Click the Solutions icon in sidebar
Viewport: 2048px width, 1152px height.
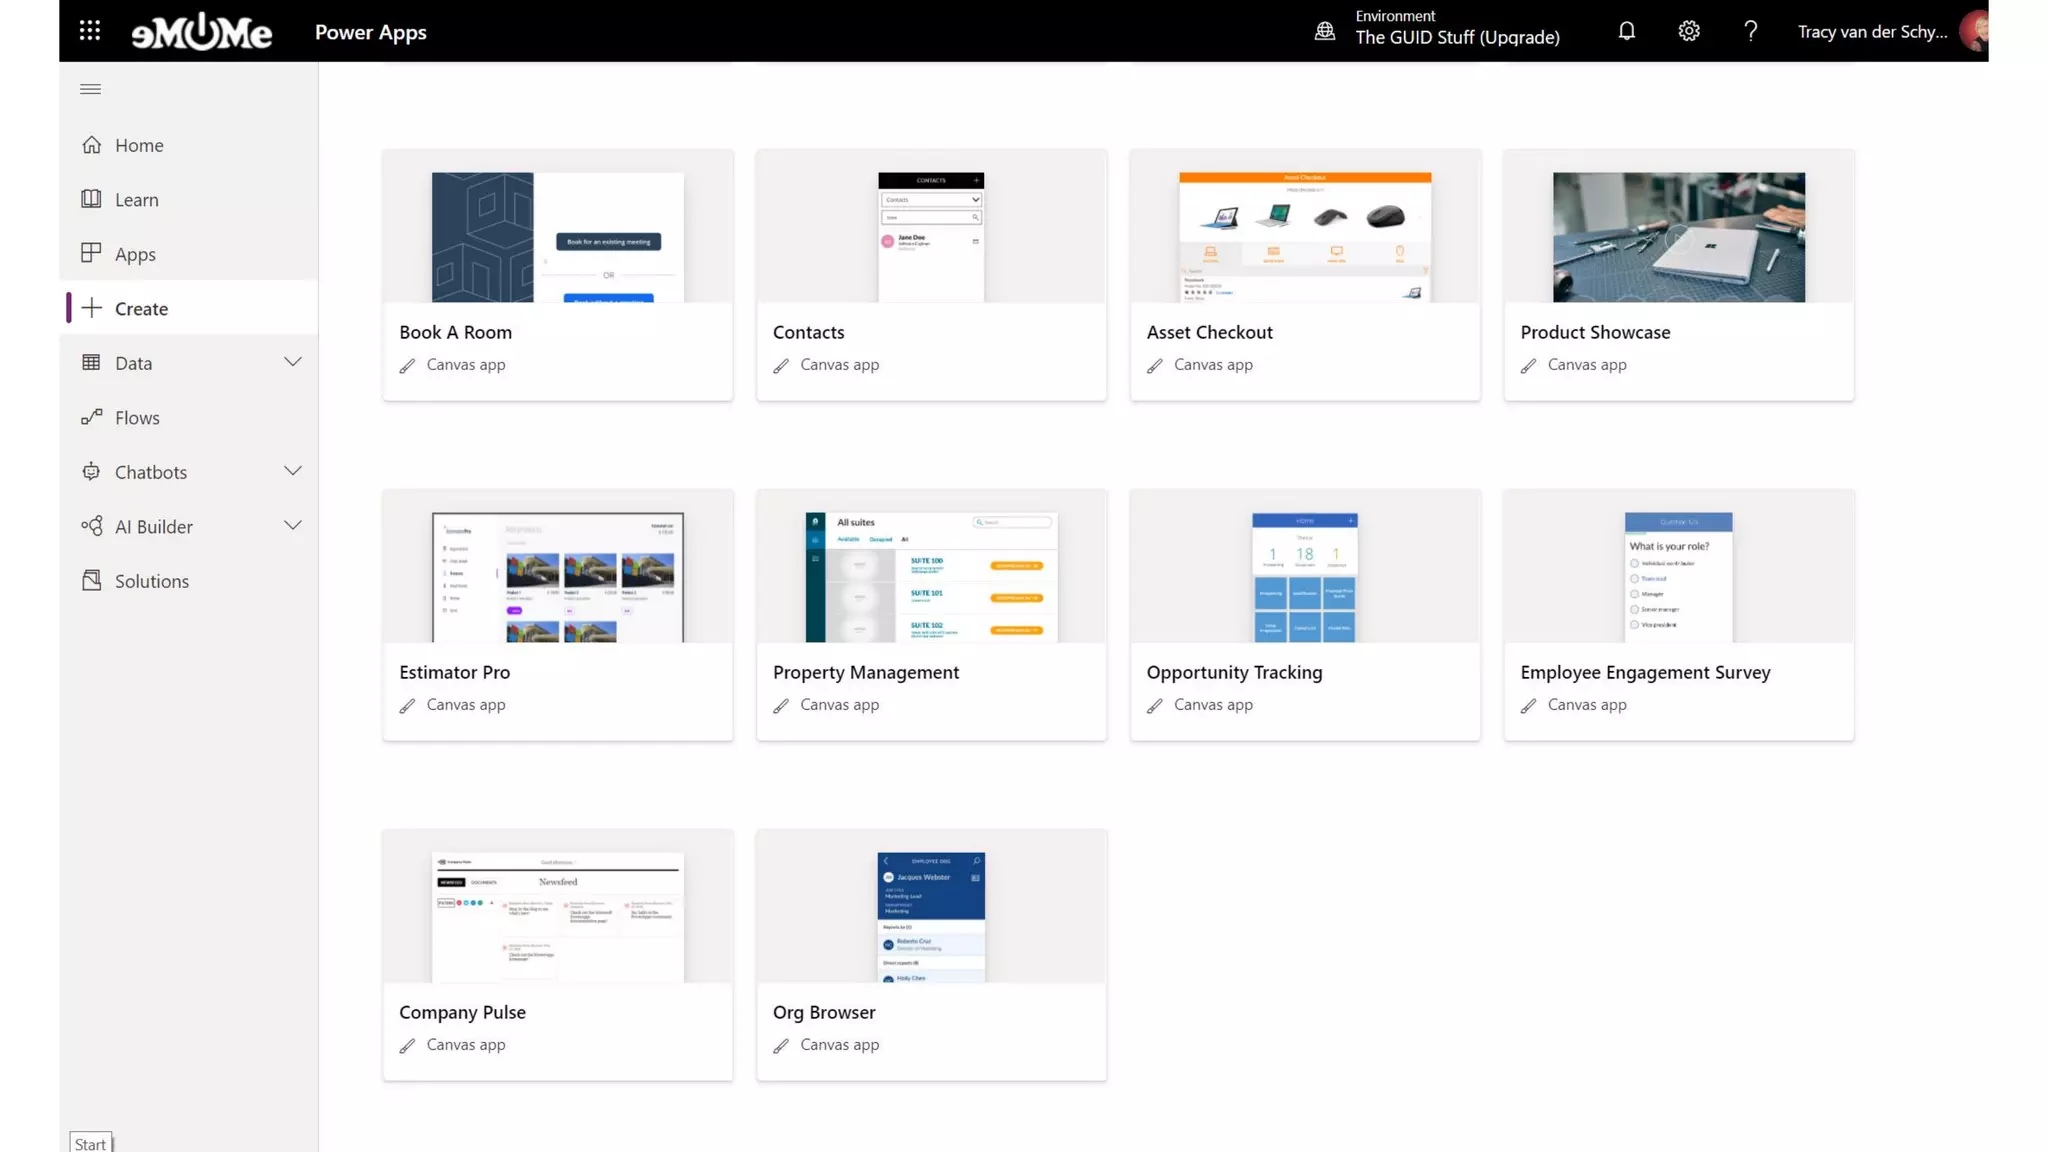click(x=92, y=581)
